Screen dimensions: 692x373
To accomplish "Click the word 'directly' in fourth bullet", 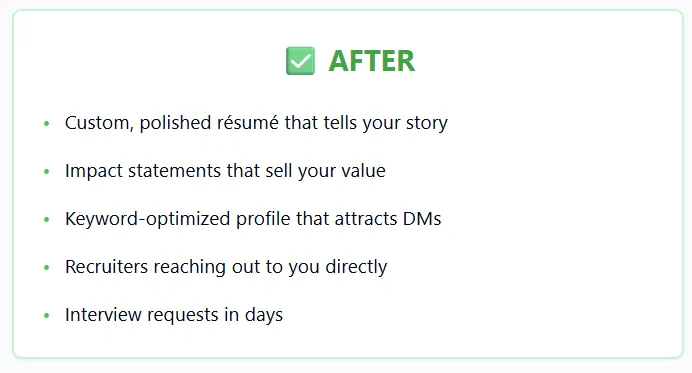I will [356, 268].
